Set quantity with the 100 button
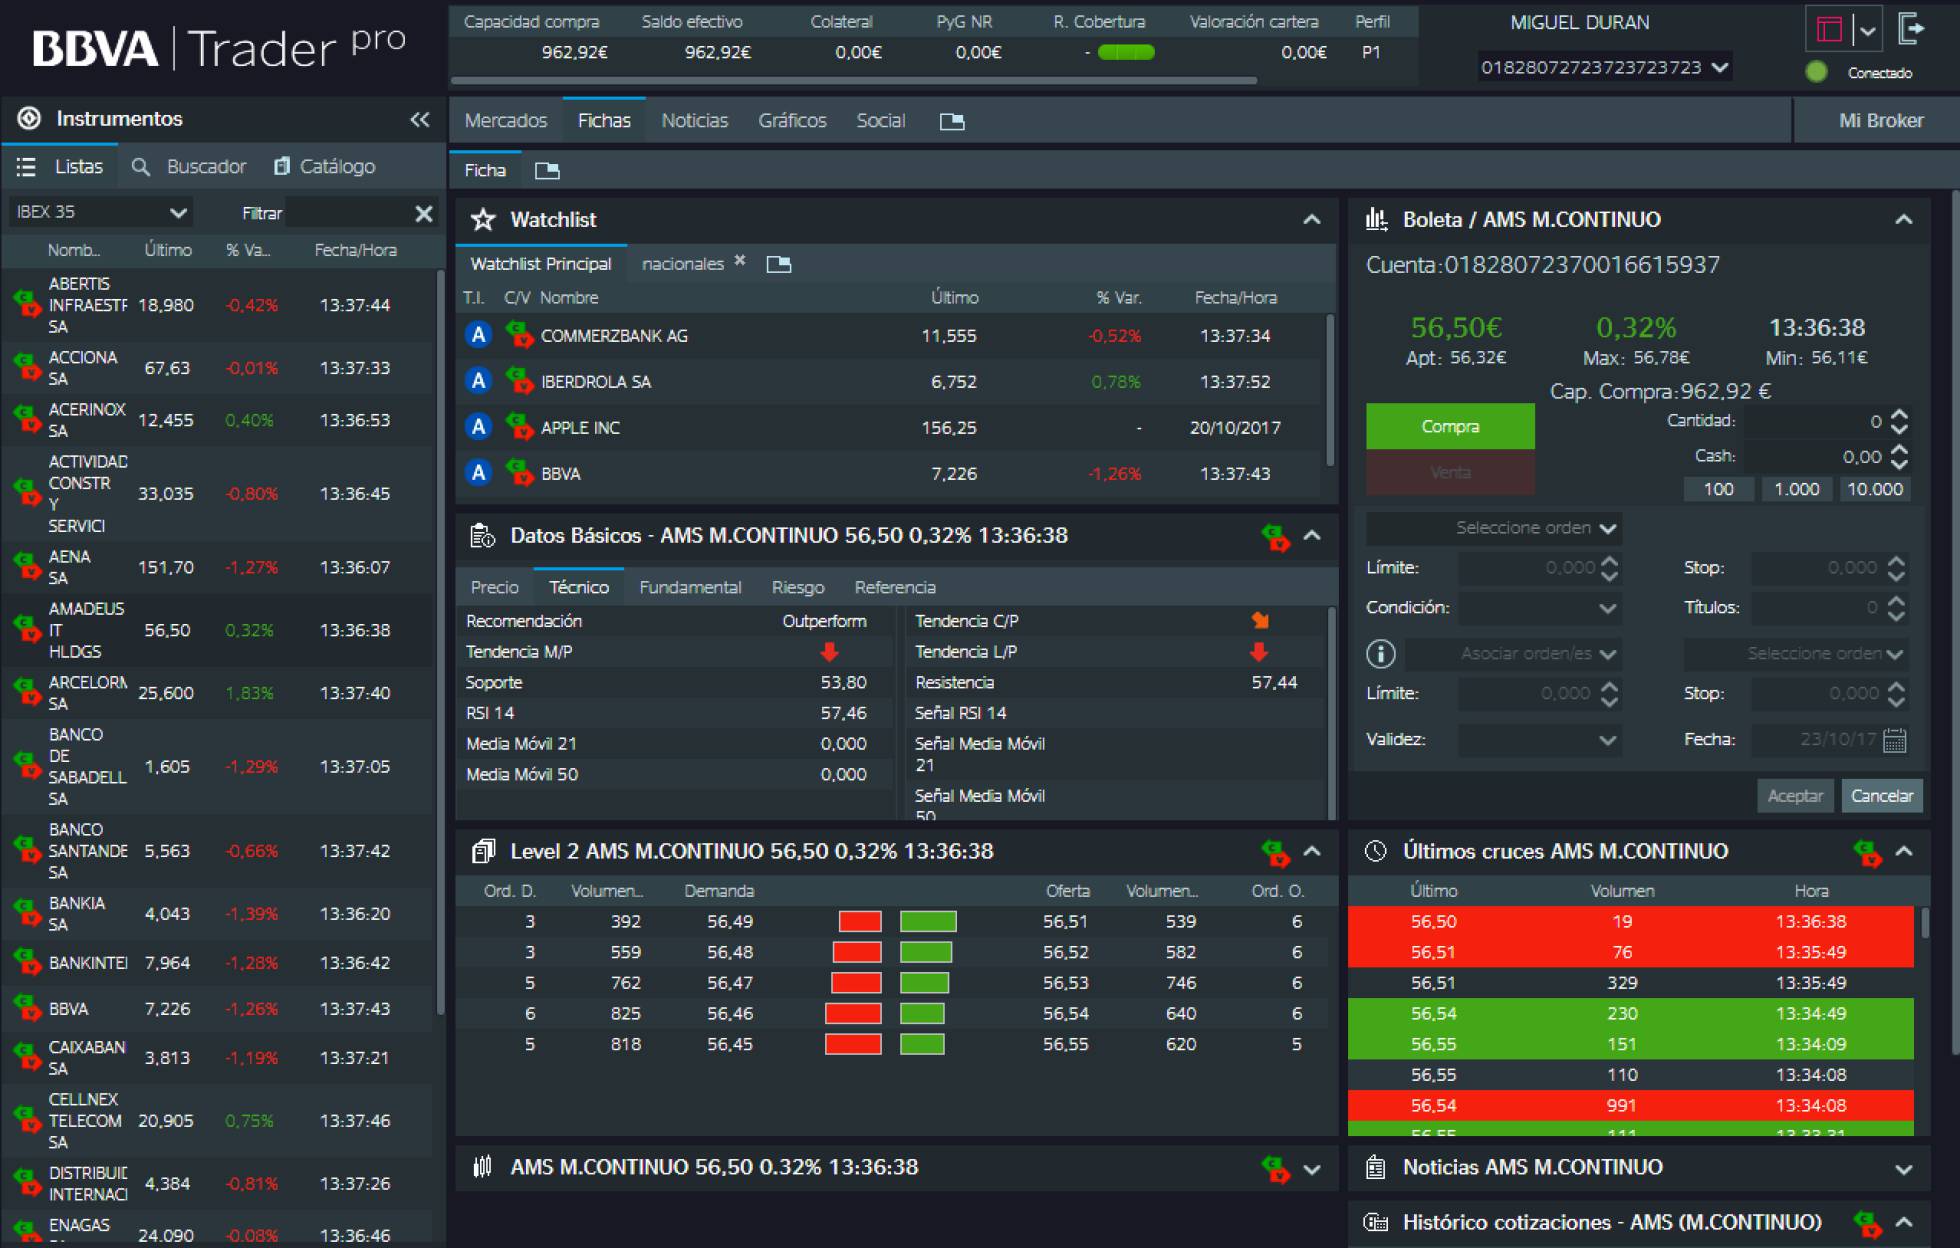 (1718, 489)
